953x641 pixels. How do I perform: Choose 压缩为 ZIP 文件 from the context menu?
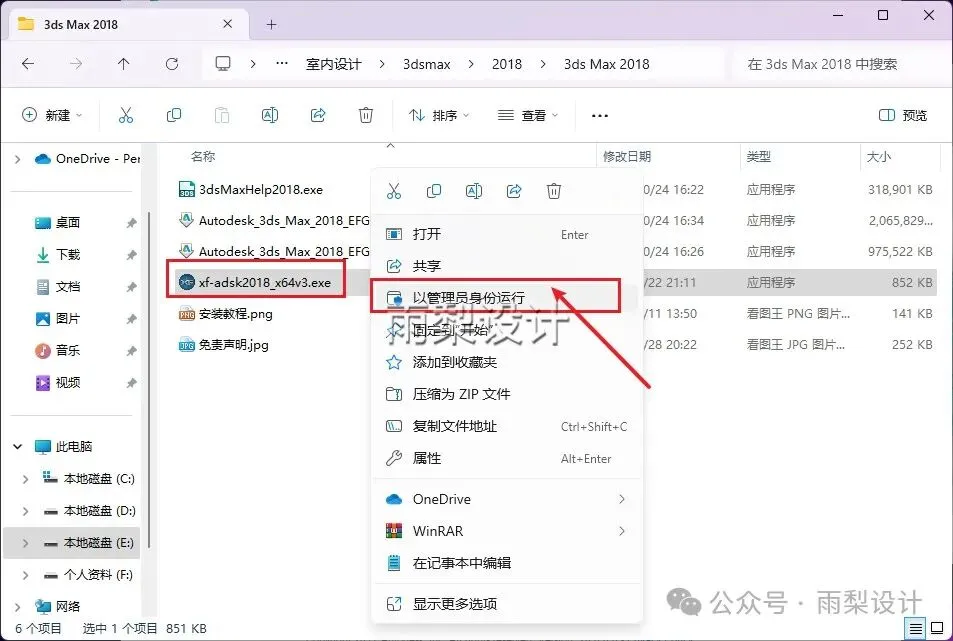(507, 394)
